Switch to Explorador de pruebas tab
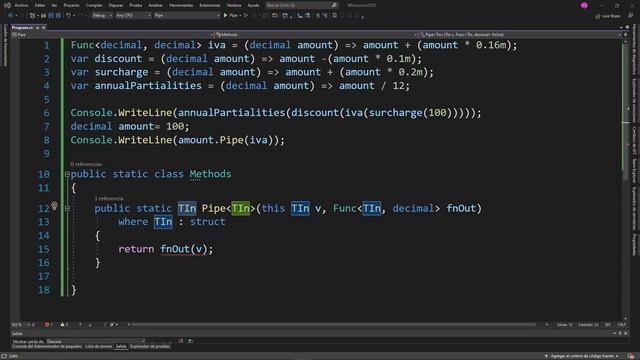The height and width of the screenshot is (360, 640). [150, 347]
